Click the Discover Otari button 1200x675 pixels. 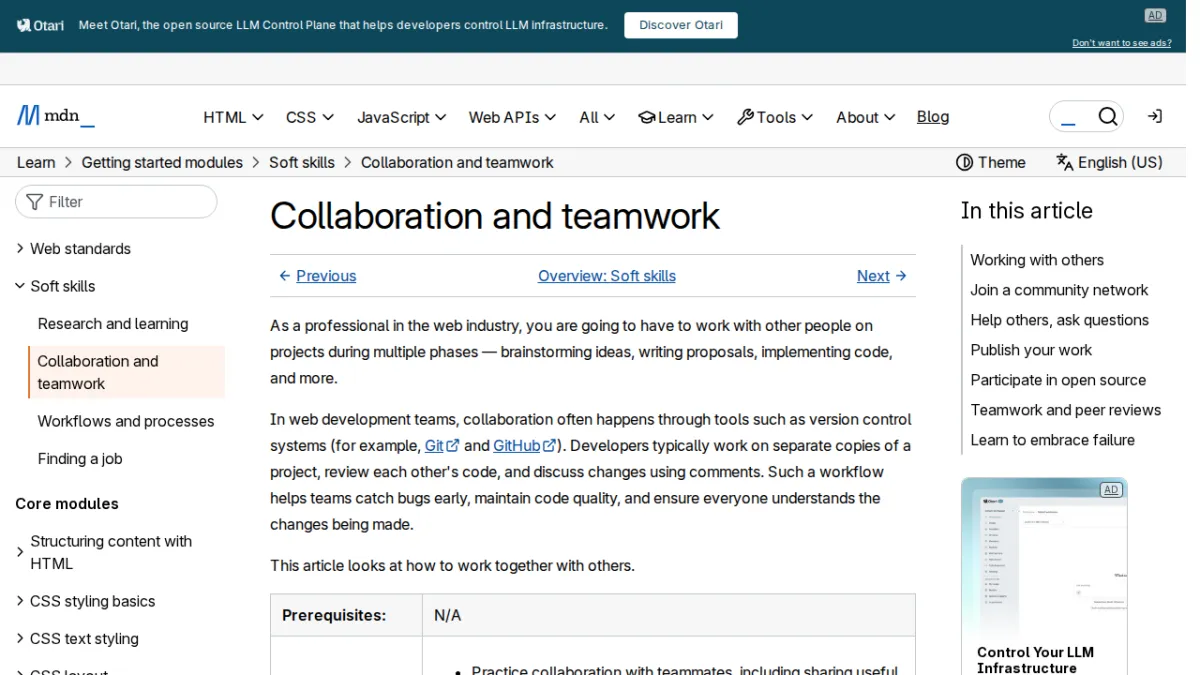(x=681, y=25)
